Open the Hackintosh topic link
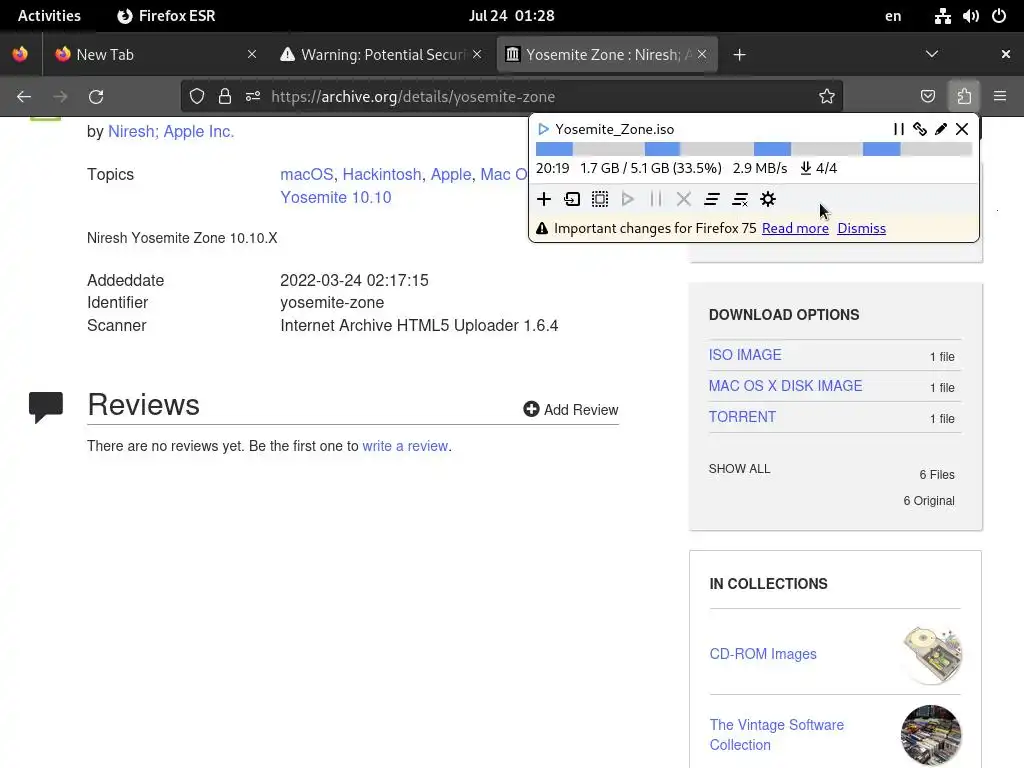Viewport: 1024px width, 768px height. point(382,174)
